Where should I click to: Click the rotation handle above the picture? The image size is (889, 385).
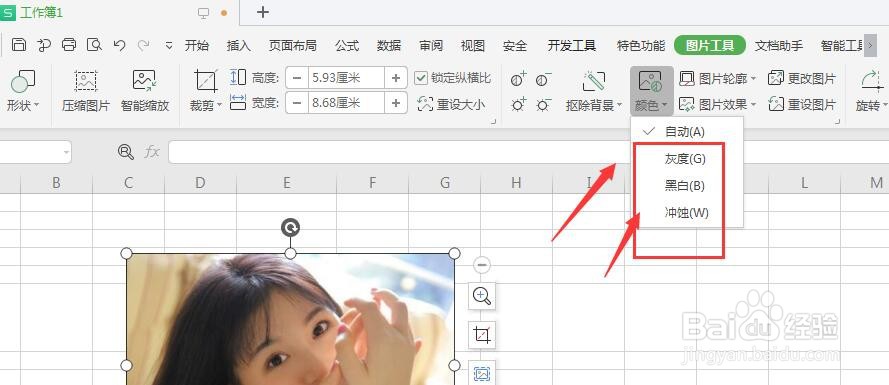[x=290, y=228]
